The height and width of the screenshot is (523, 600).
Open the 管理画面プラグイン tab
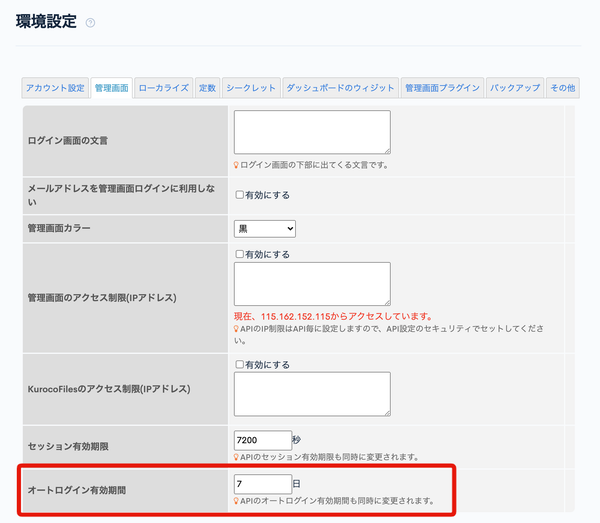(x=442, y=88)
